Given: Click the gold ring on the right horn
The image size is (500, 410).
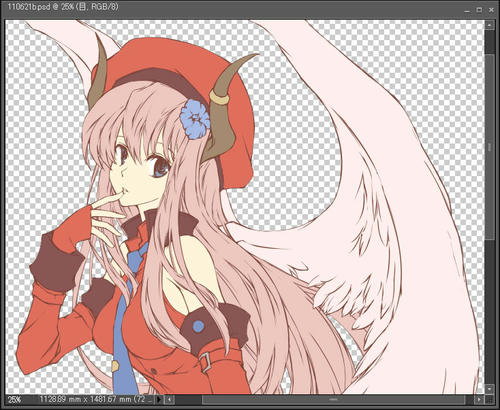Looking at the screenshot, I should tap(219, 98).
